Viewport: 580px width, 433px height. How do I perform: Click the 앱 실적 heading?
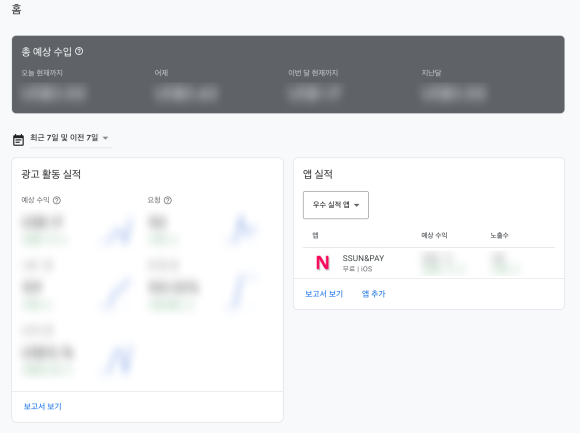[x=318, y=174]
